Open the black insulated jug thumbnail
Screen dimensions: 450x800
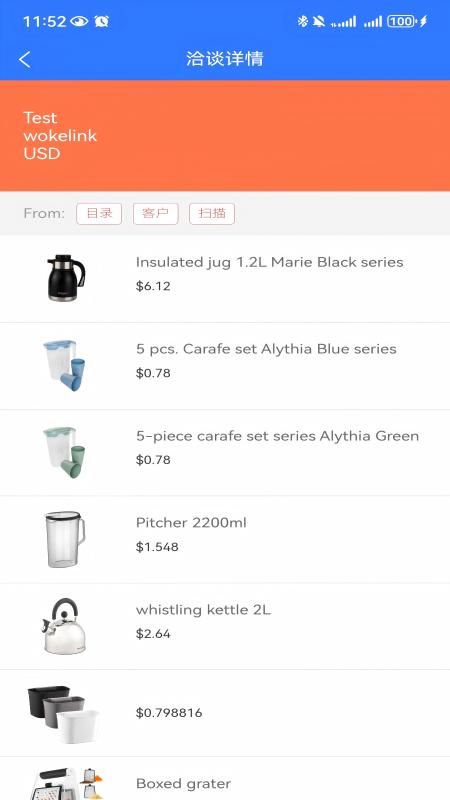(66, 278)
